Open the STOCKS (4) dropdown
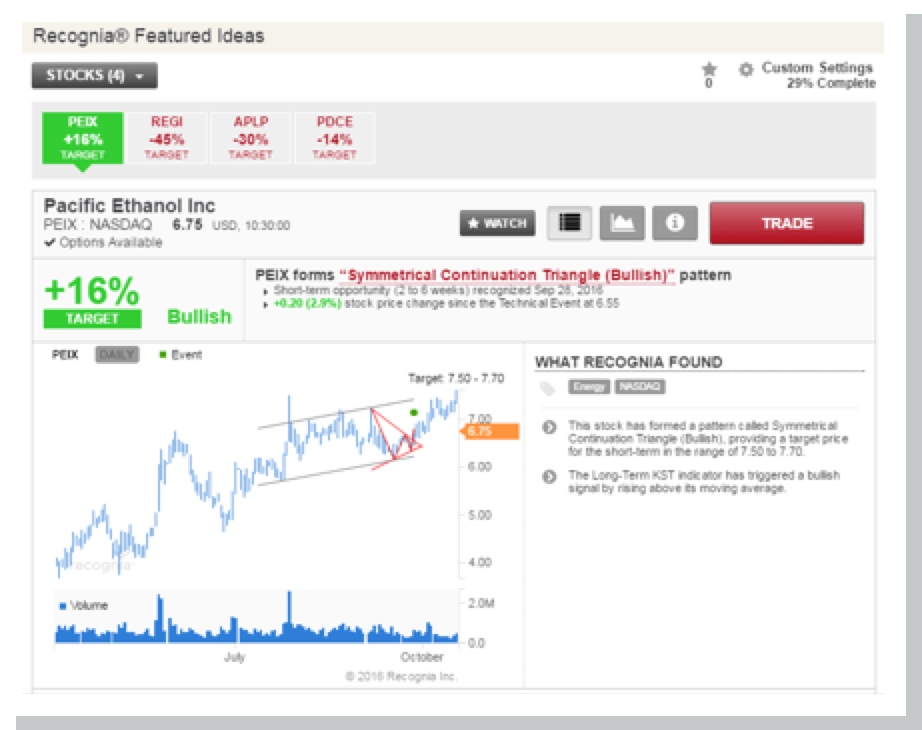Screen dimensions: 922x730 point(95,75)
